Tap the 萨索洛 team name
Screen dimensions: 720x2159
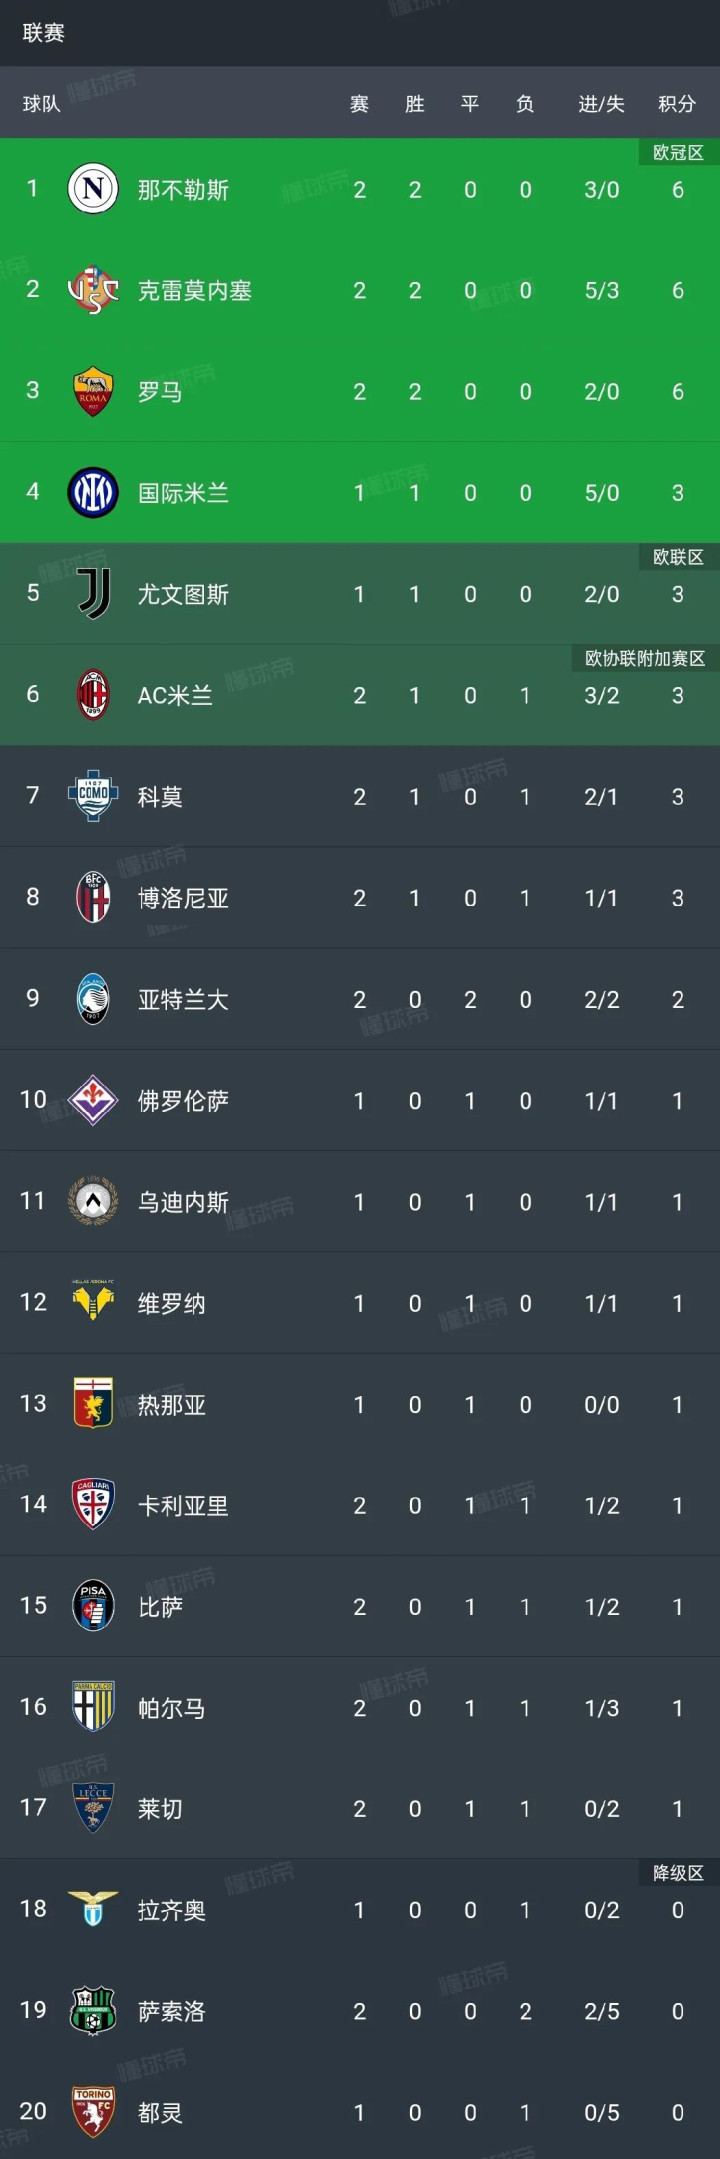point(172,2011)
